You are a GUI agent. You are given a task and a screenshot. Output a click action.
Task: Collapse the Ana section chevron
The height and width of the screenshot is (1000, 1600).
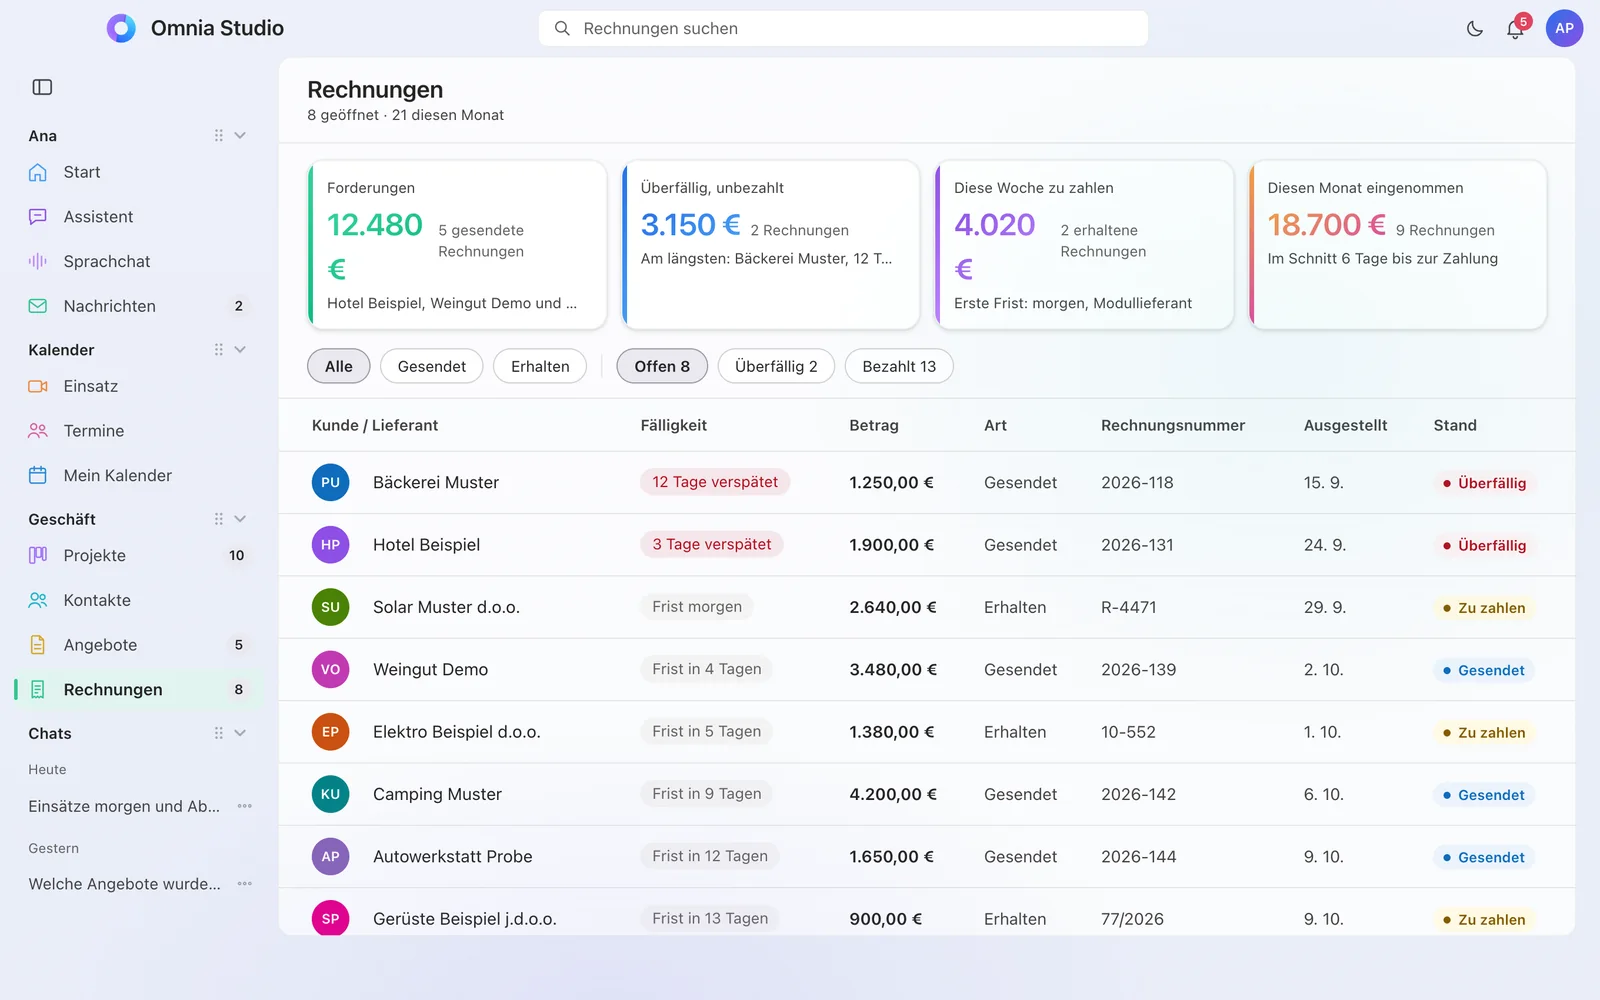coord(240,135)
